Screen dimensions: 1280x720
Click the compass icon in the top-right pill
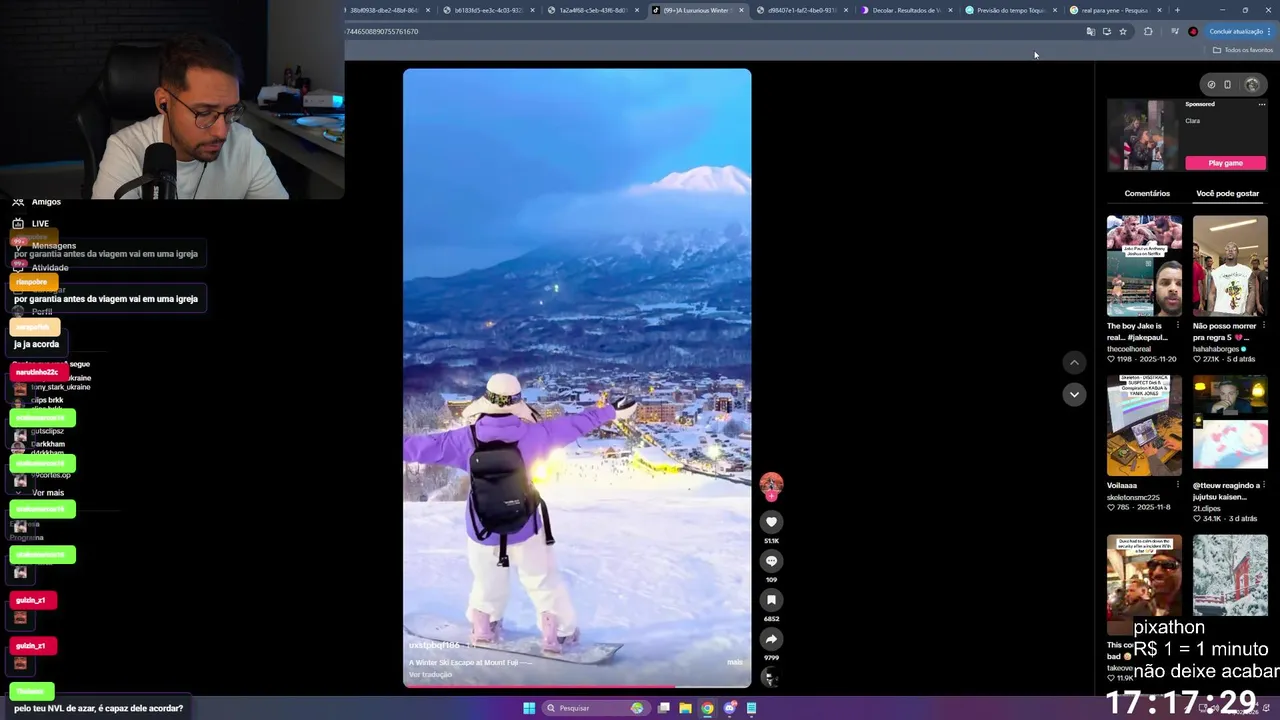1211,85
